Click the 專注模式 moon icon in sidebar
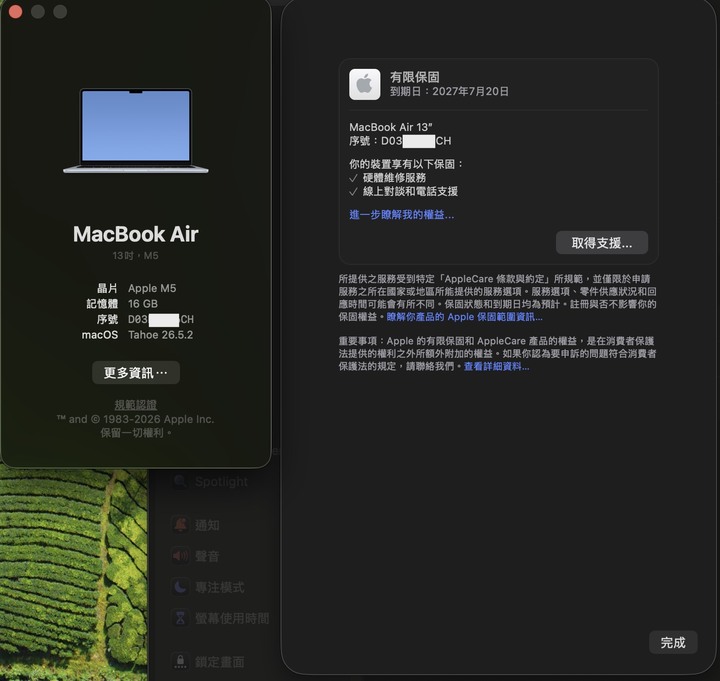Screen dimensions: 720x681 point(180,586)
